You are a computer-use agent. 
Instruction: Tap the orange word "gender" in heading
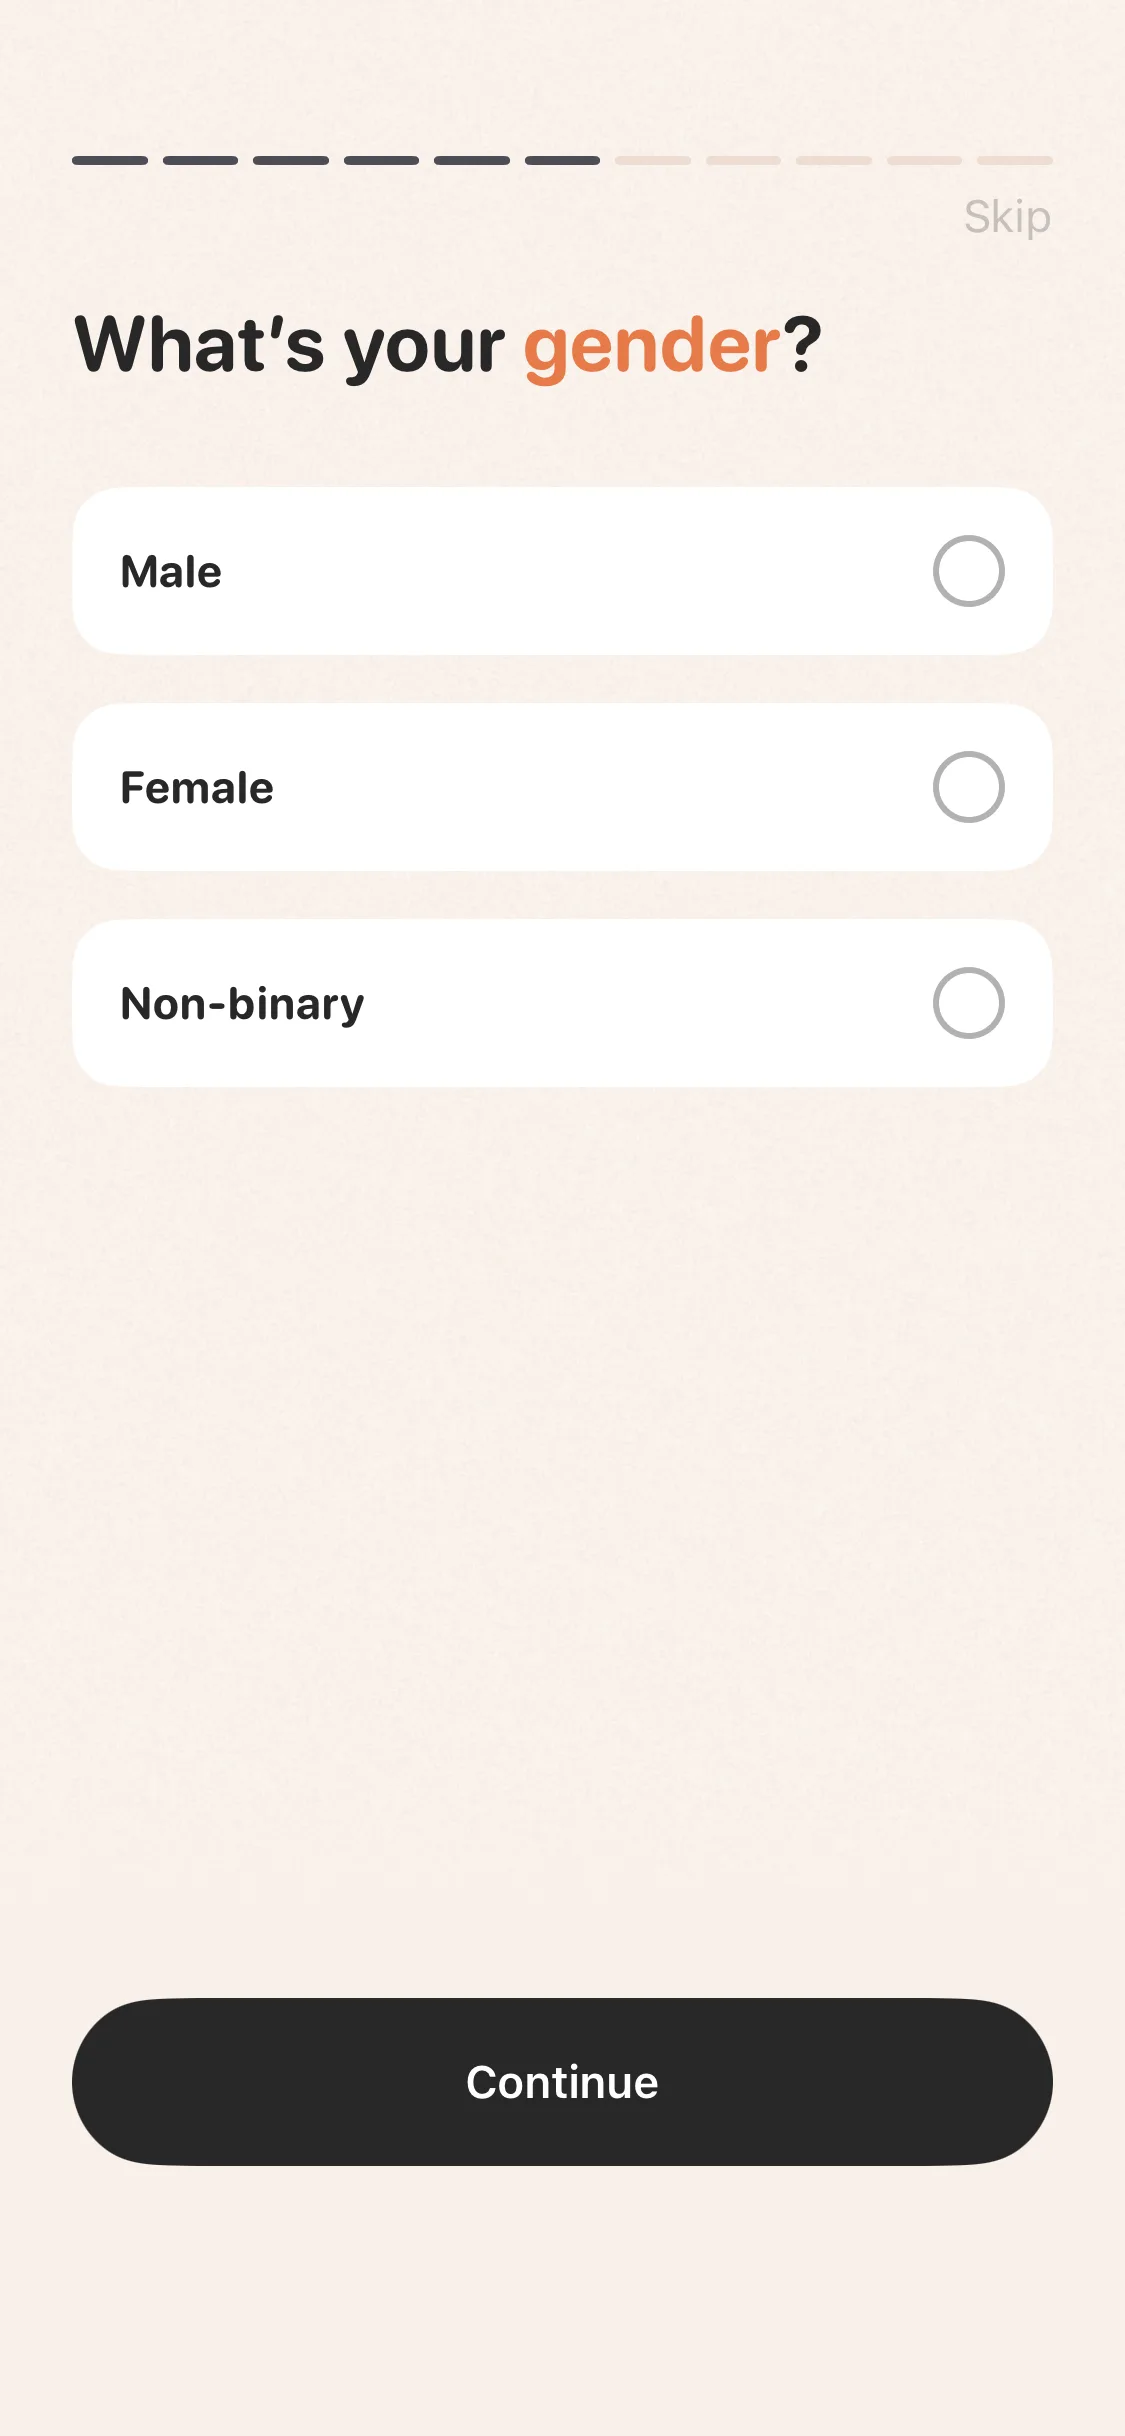tap(652, 346)
